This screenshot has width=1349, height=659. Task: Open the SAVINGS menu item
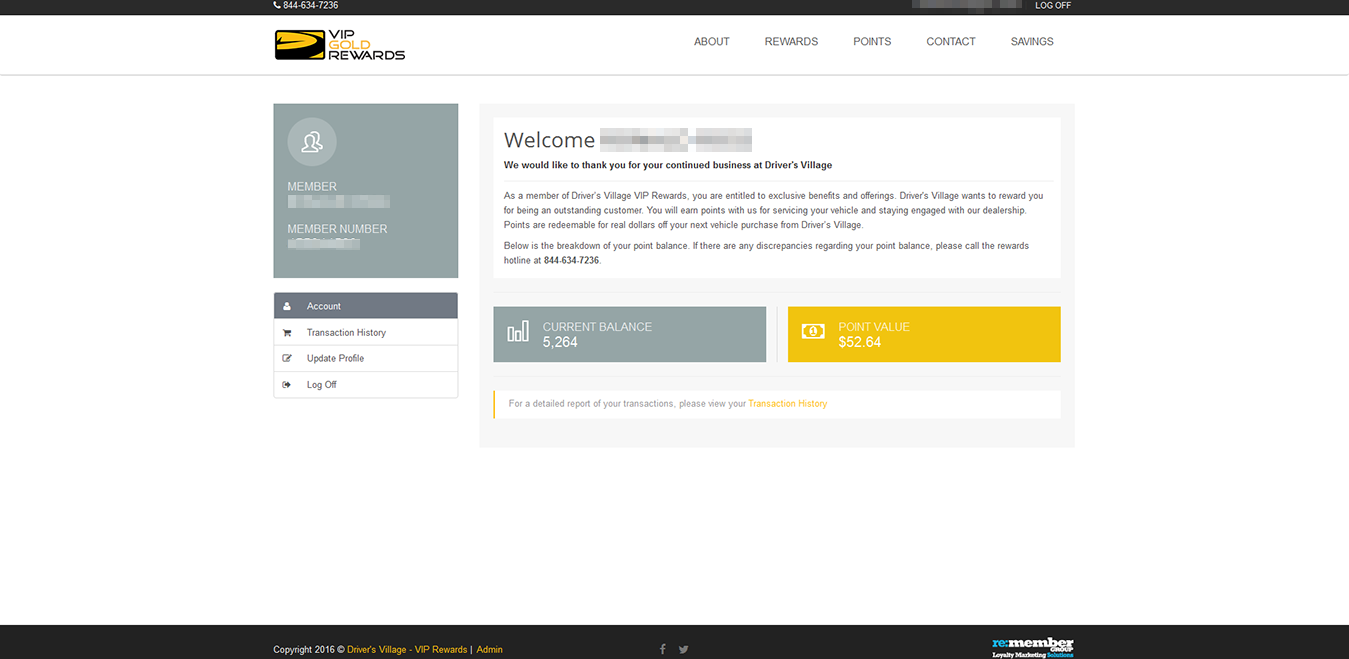1032,42
